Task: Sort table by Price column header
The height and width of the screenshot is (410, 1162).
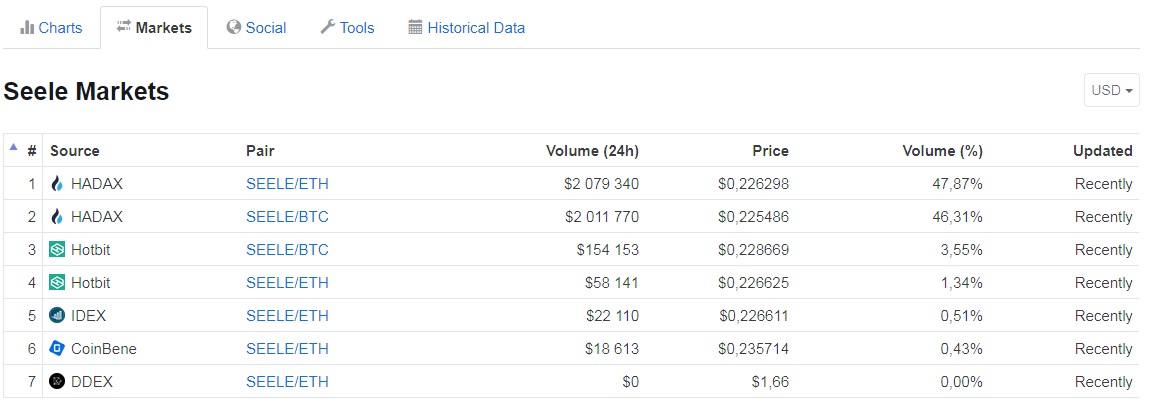Action: 770,151
